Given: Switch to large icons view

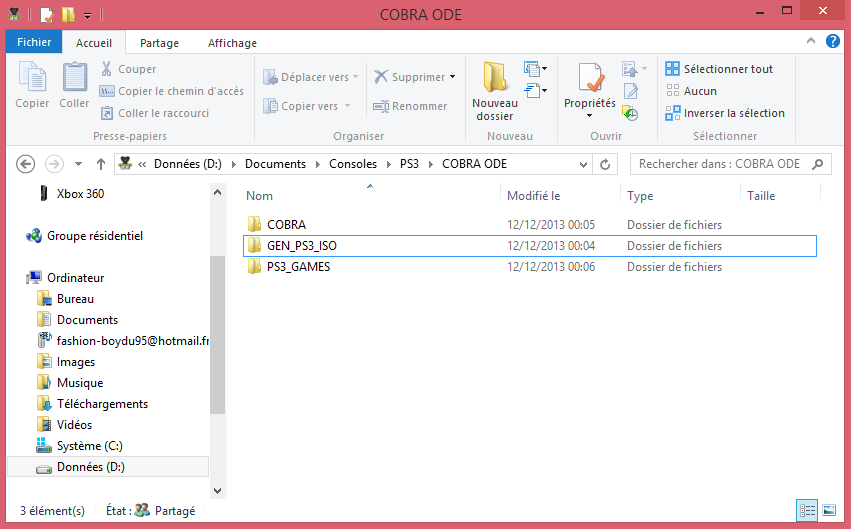Looking at the screenshot, I should (x=829, y=511).
